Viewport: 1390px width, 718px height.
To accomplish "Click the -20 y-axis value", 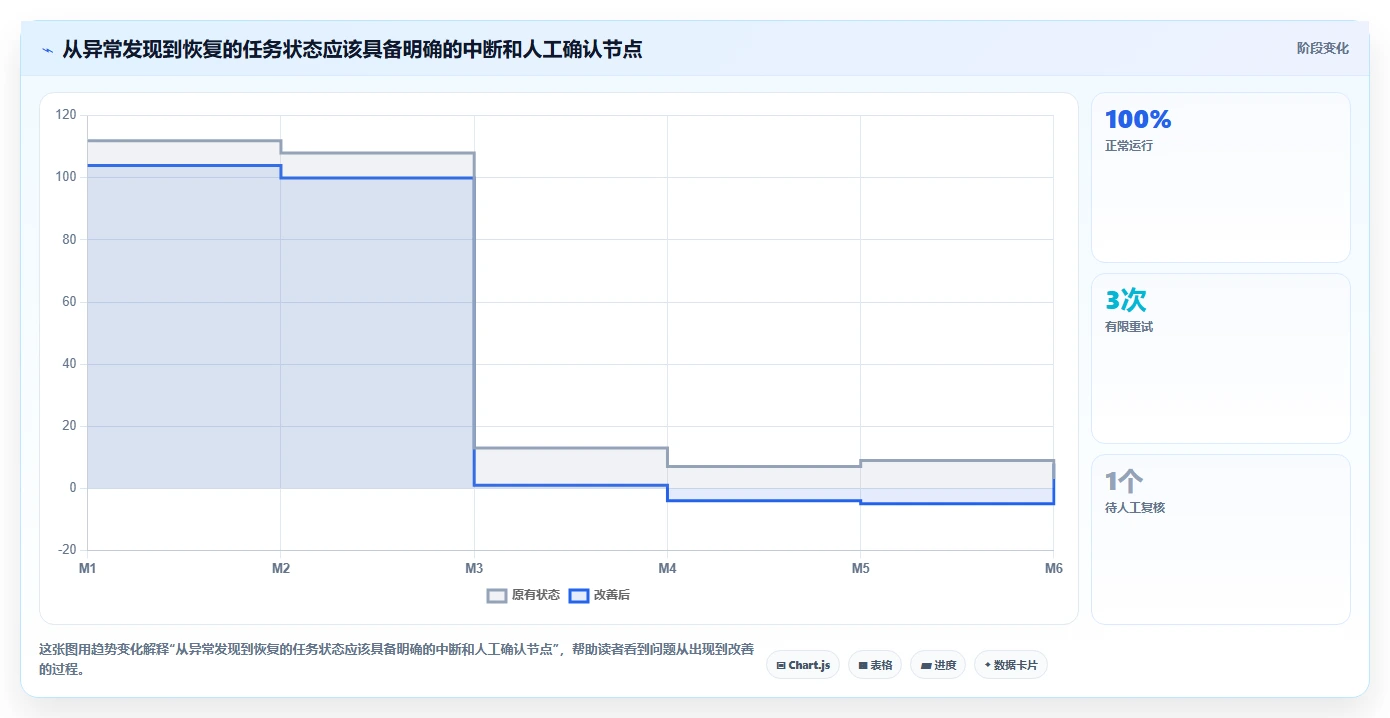I will [67, 550].
